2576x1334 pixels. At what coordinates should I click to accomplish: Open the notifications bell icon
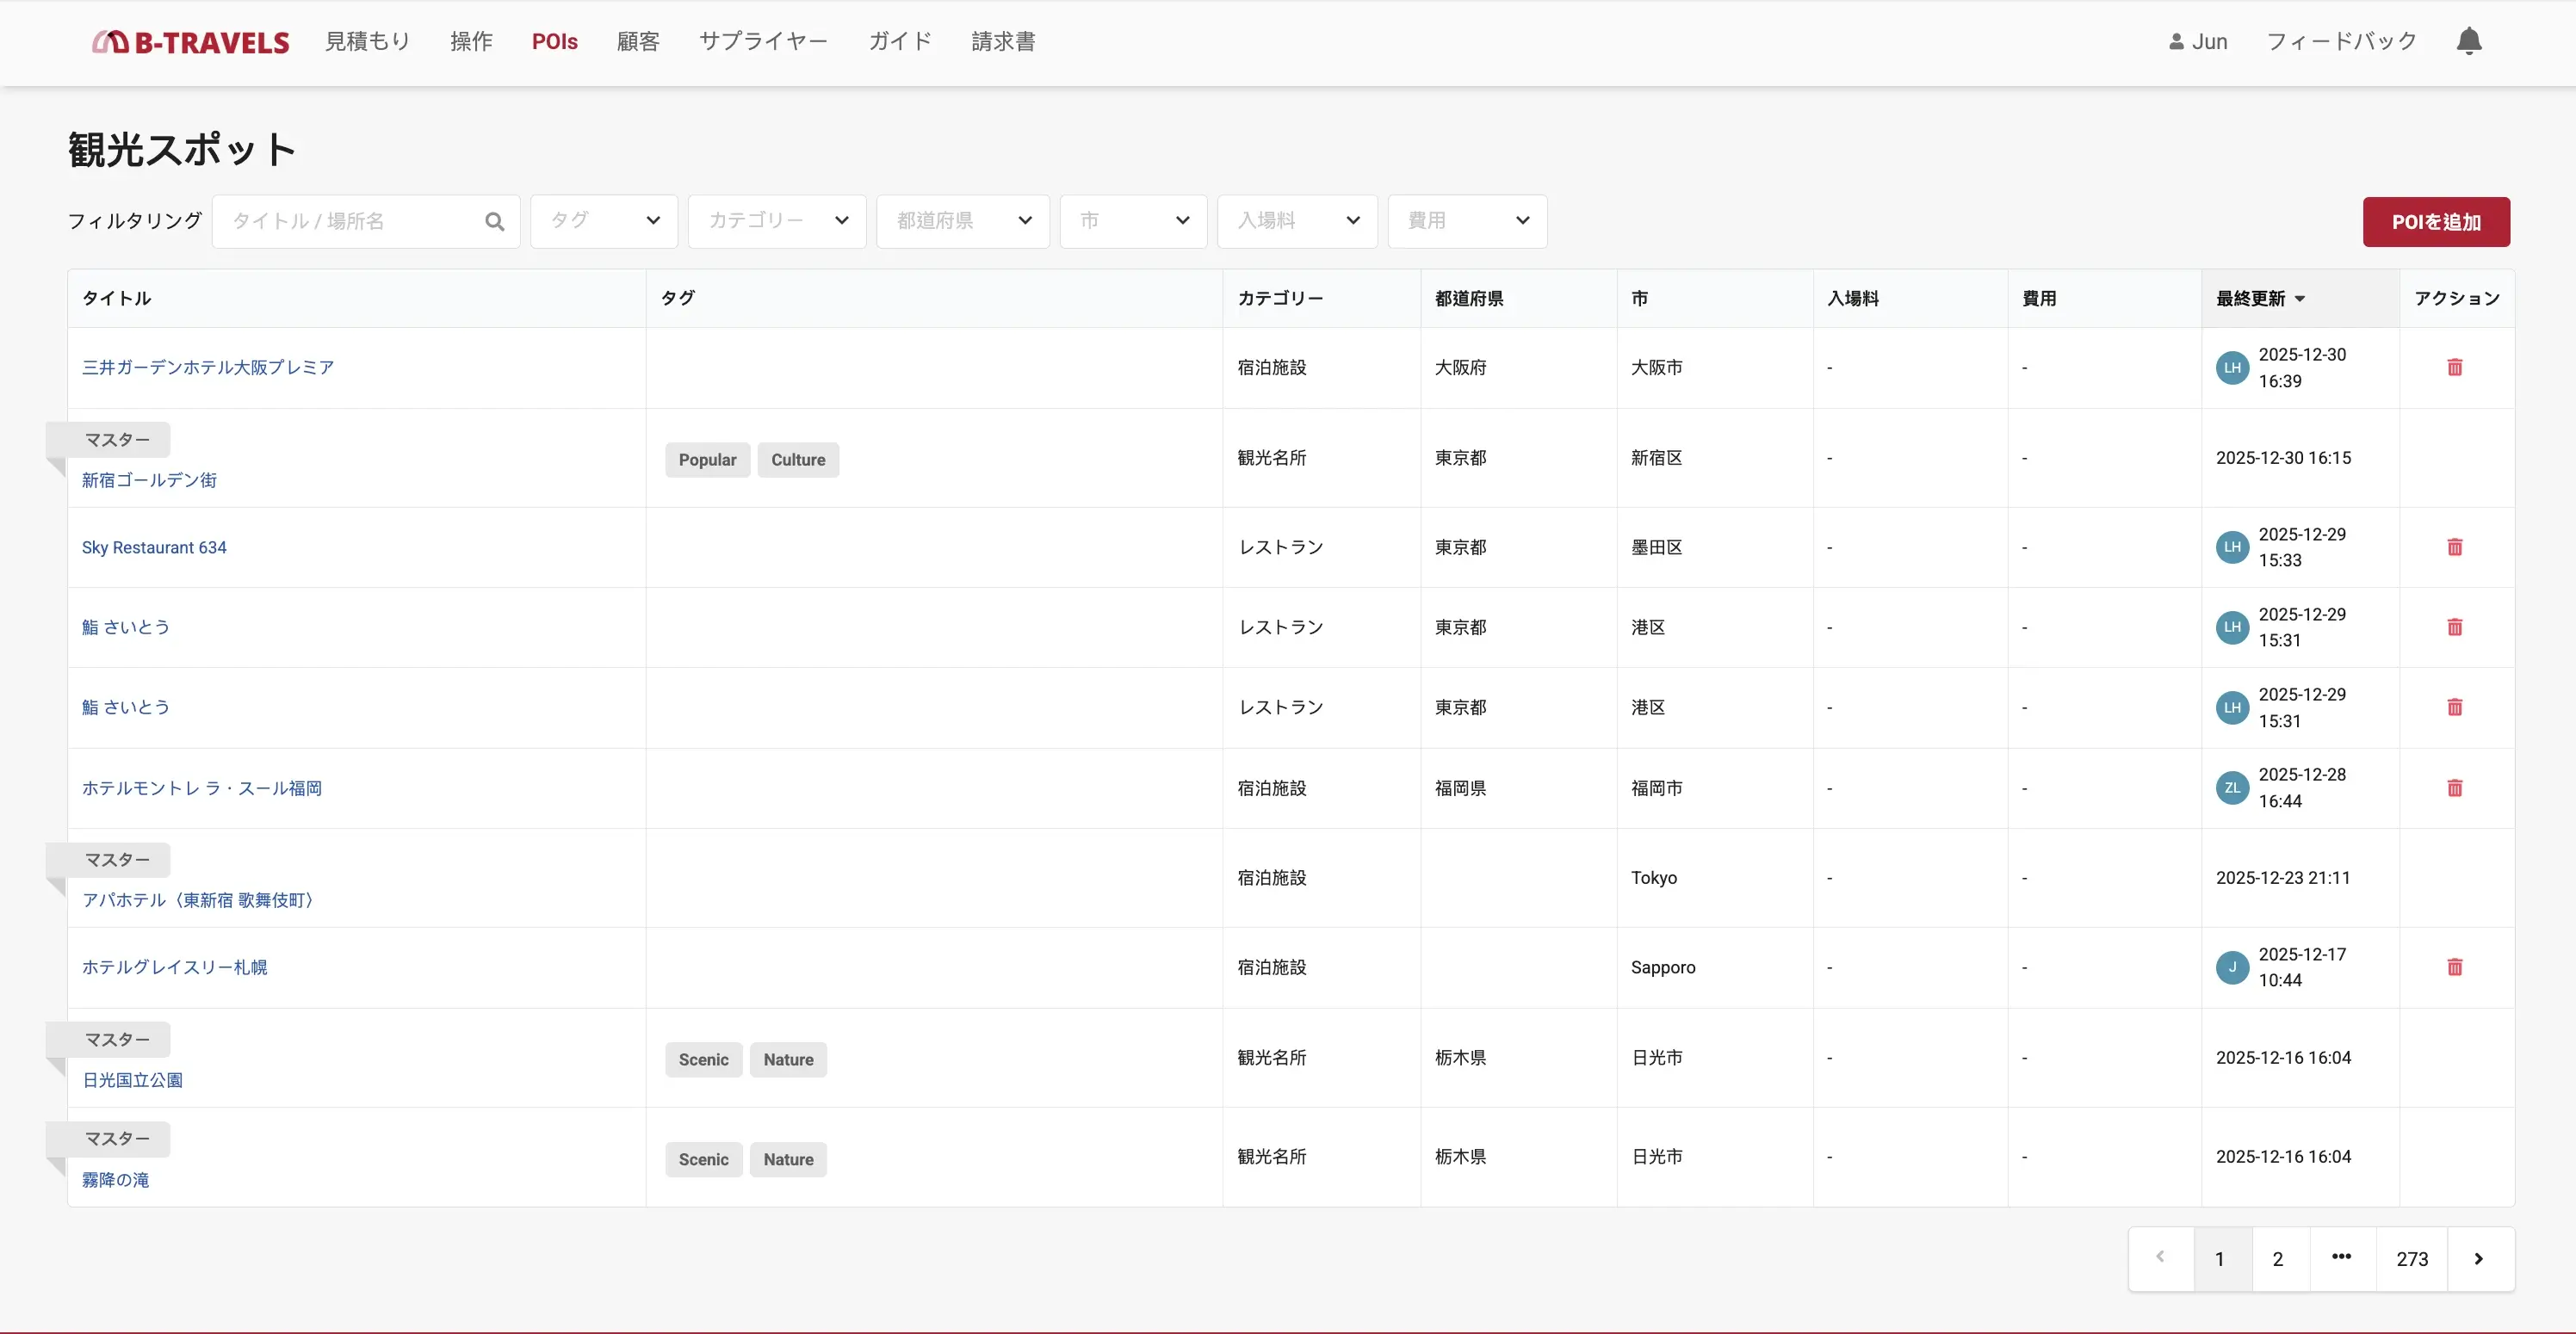point(2469,41)
